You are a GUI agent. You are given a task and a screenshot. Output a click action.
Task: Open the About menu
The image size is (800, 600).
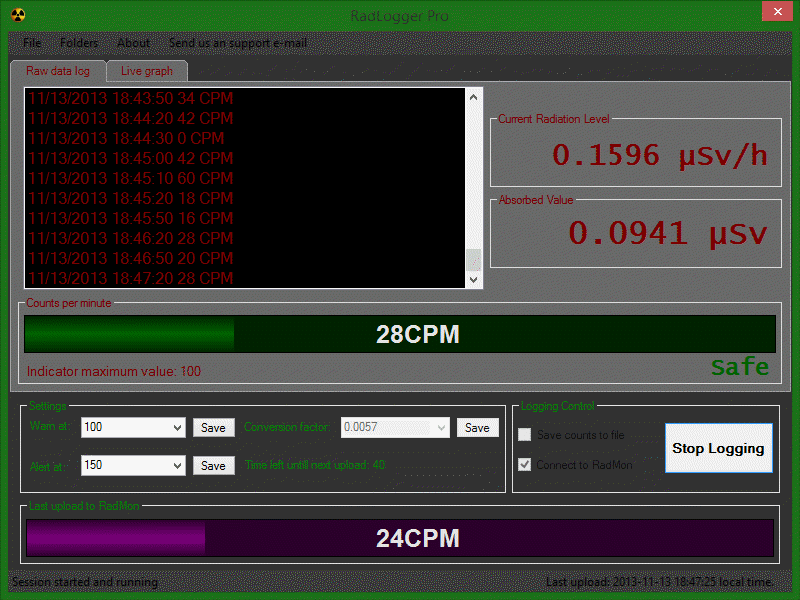pos(133,43)
